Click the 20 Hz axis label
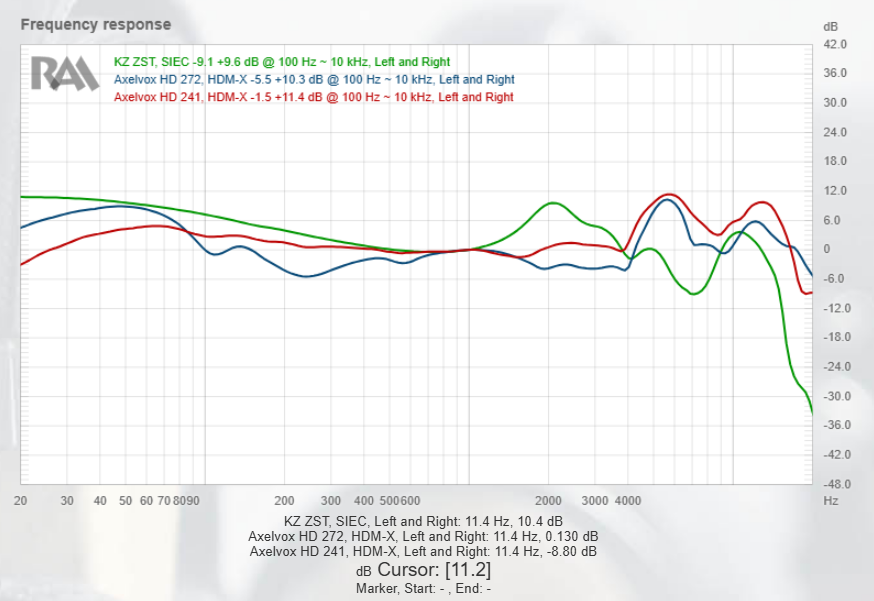This screenshot has height=601, width=874. [x=21, y=501]
